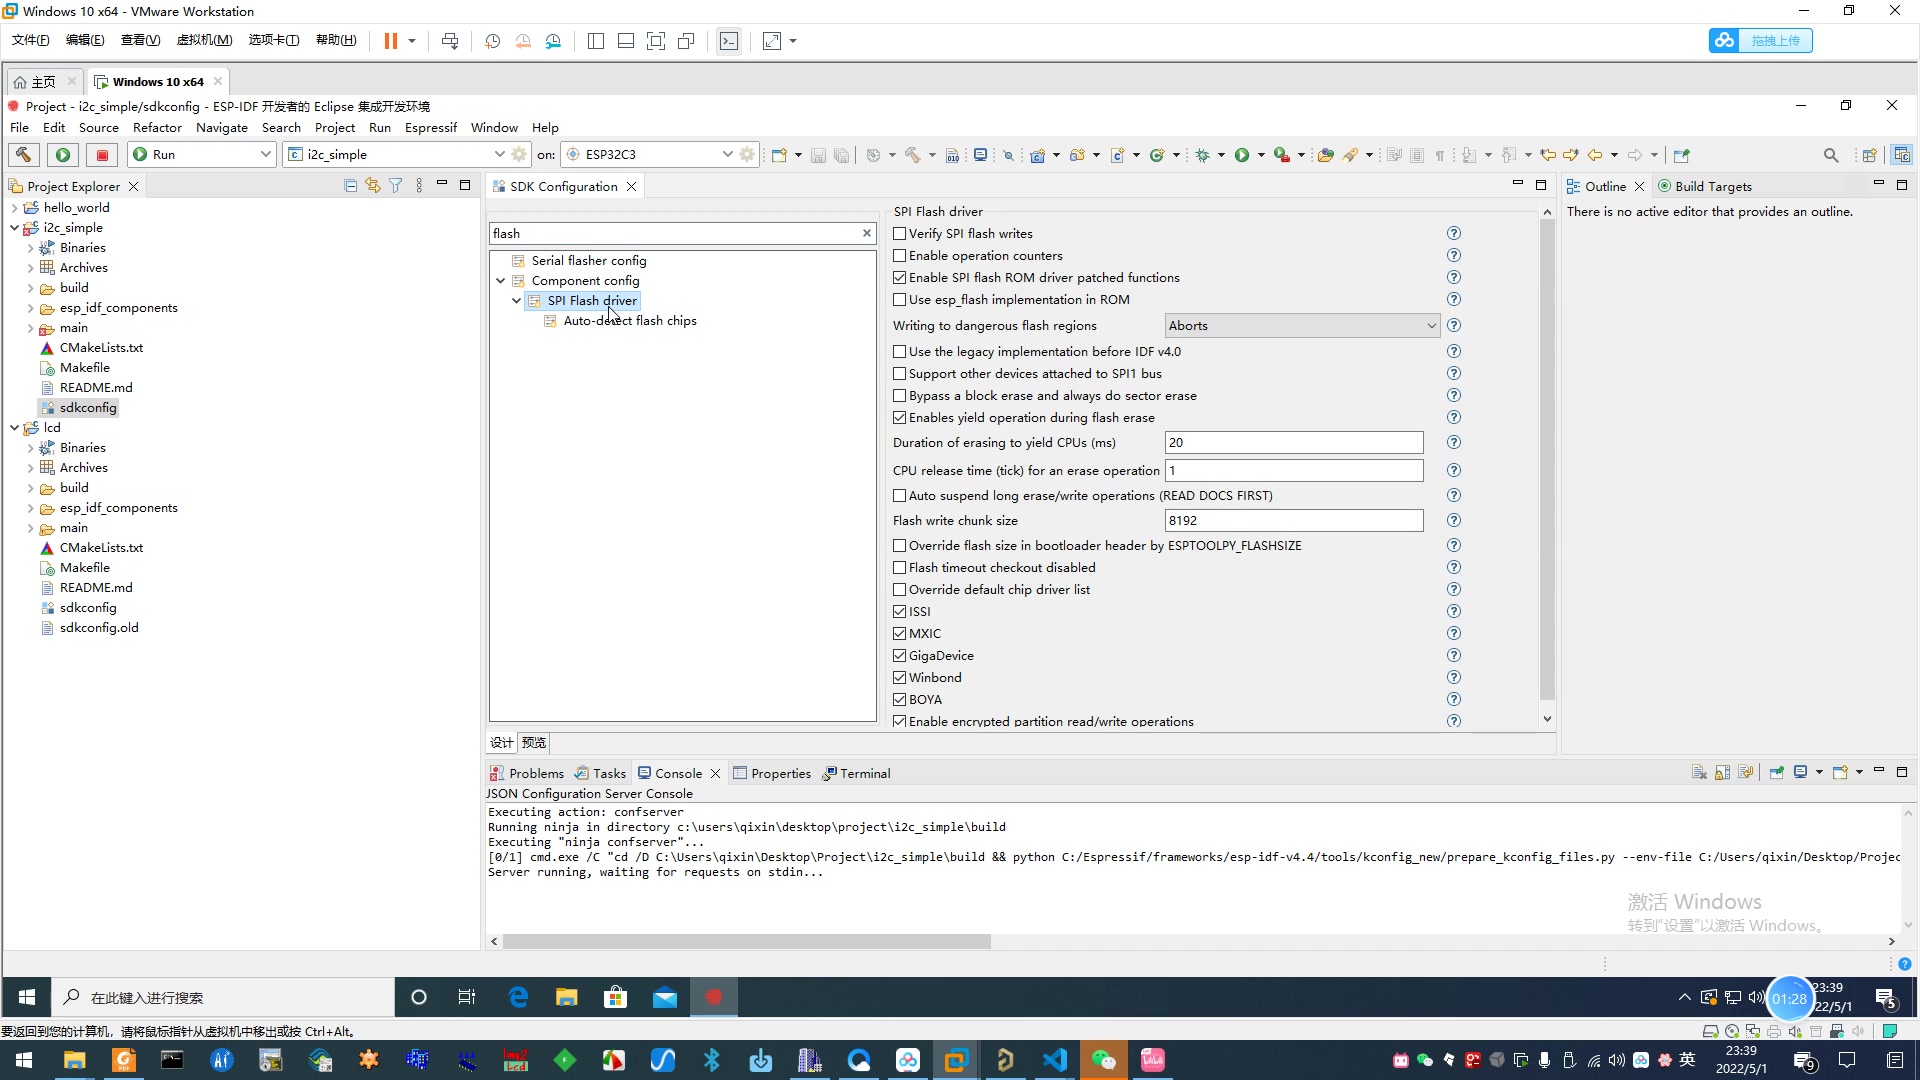Click the Build hammer icon in launch bar
Screen dimensions: 1920x1080
23,155
